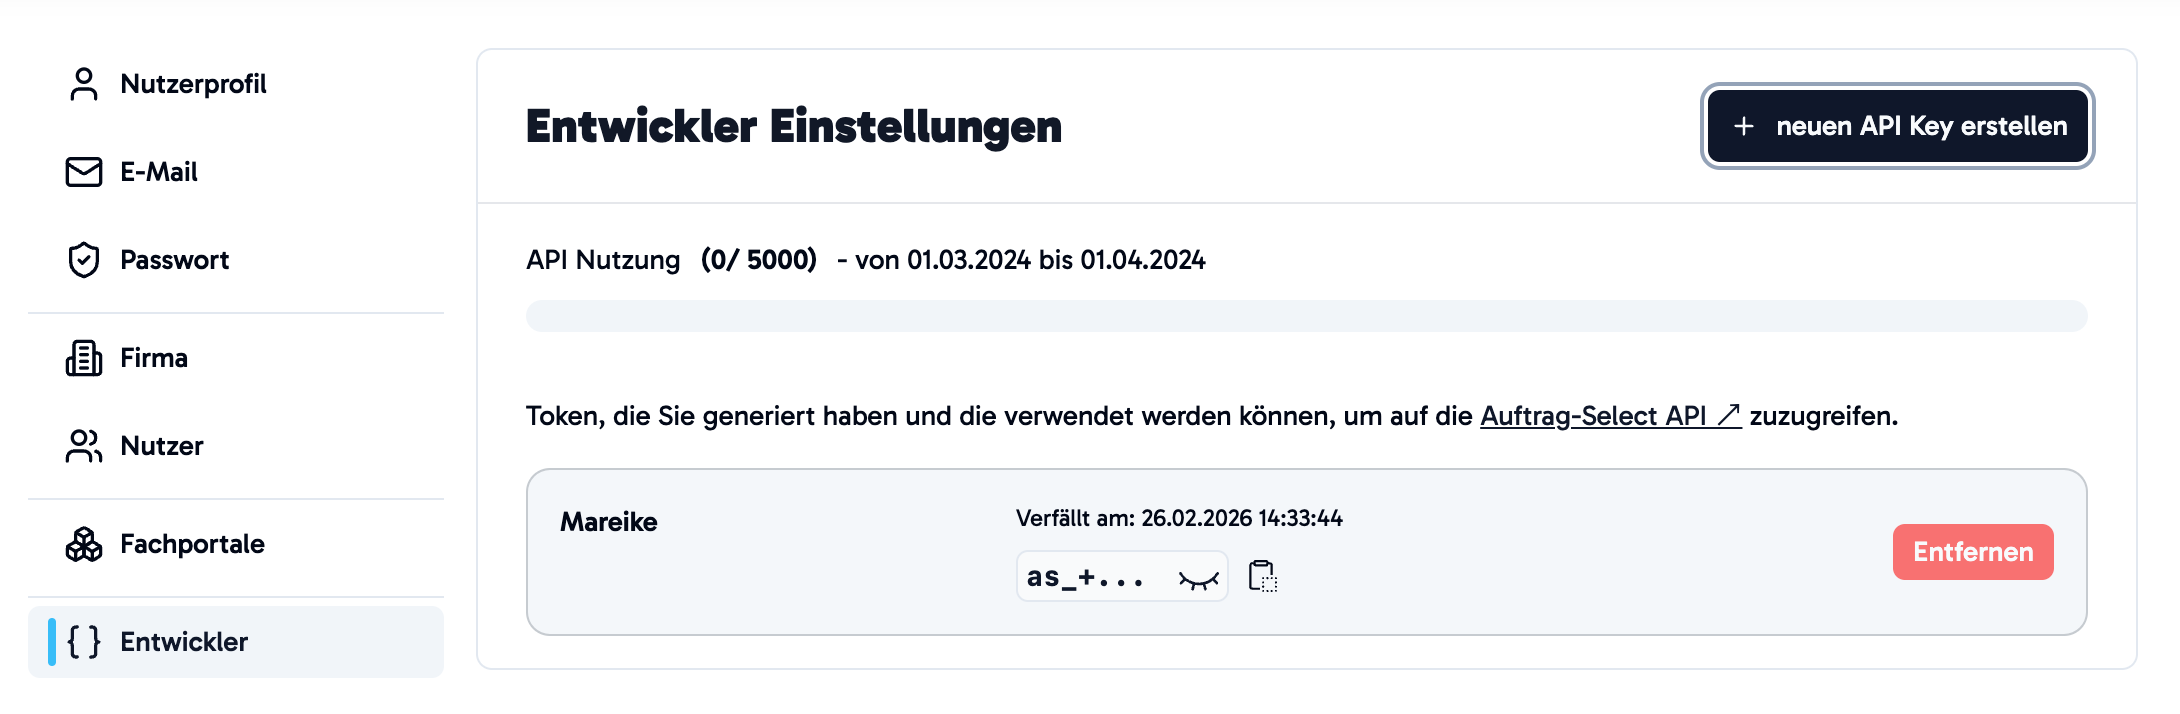Click the masked token field as_+...
2180x714 pixels.
1122,577
